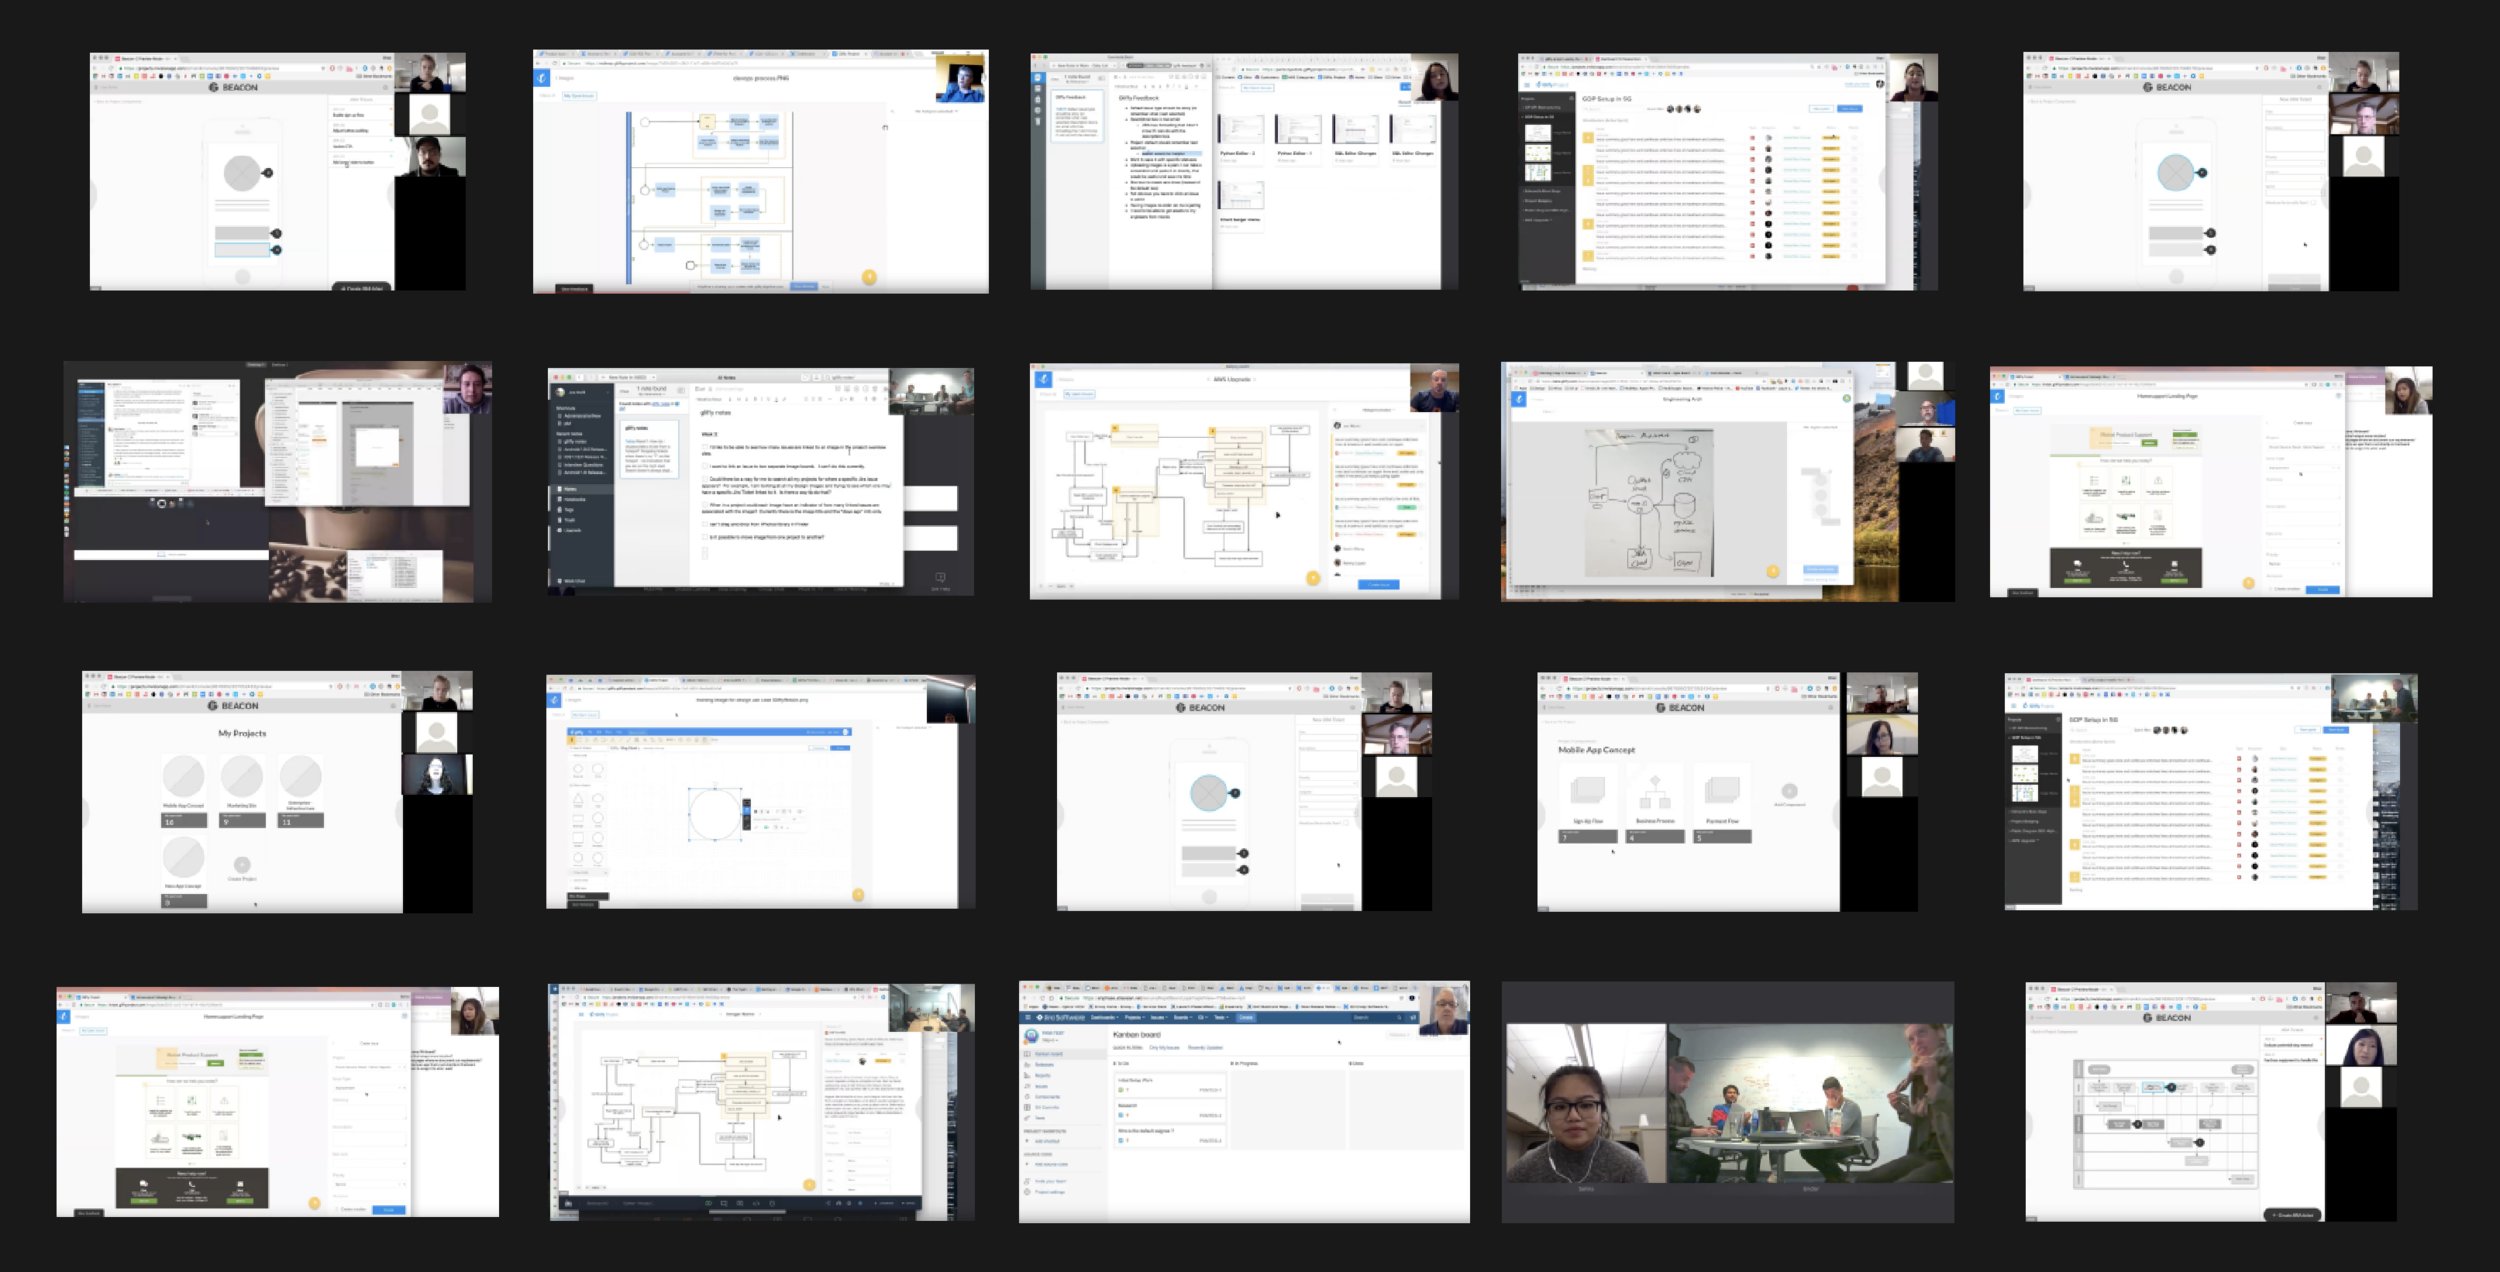Select the circle shape on Gliffy editor canvas

(714, 812)
